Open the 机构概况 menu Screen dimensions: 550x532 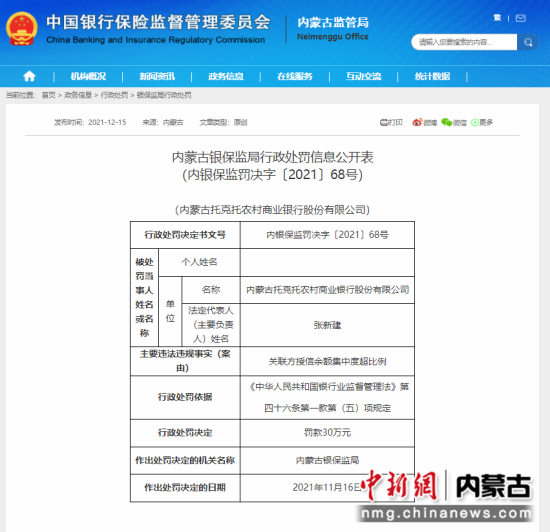[88, 76]
